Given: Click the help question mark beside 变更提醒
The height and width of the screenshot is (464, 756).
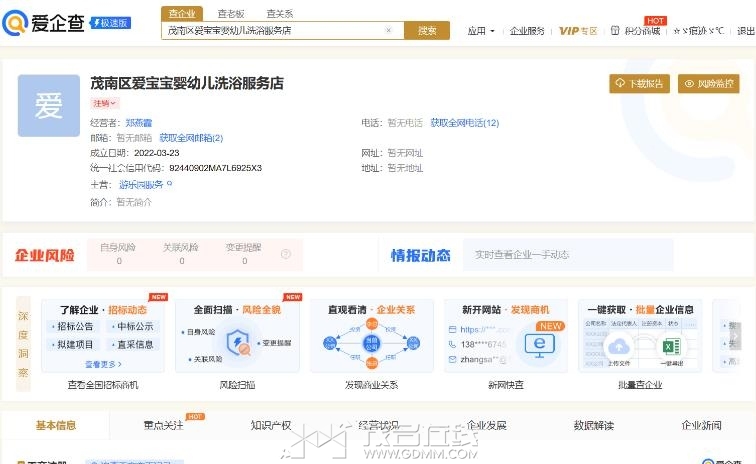Looking at the screenshot, I should (x=285, y=254).
